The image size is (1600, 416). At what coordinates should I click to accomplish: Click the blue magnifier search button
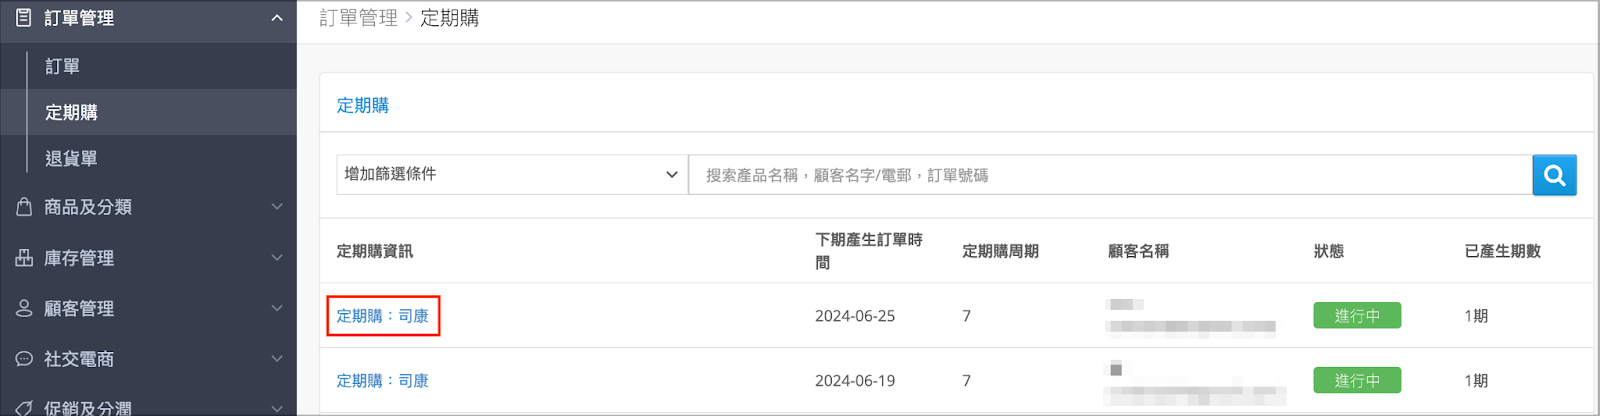pos(1554,175)
